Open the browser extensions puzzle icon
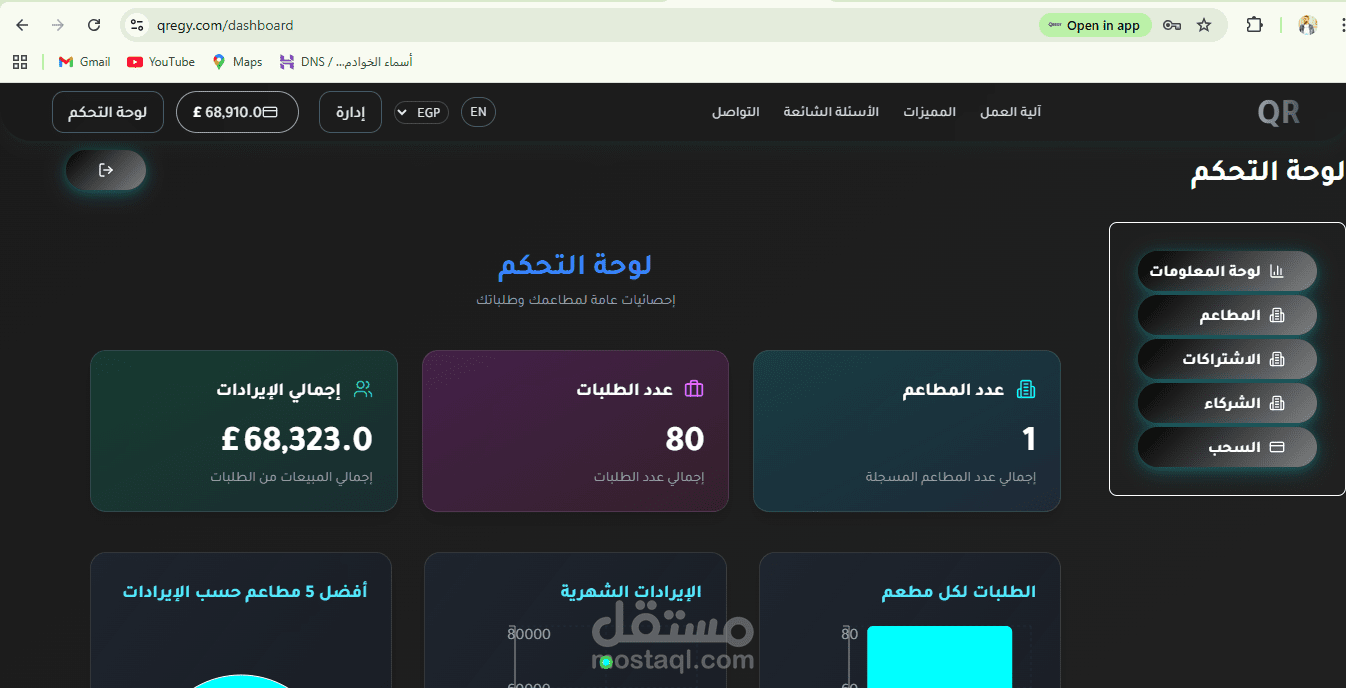Screen dimensions: 1346x688 (1254, 25)
